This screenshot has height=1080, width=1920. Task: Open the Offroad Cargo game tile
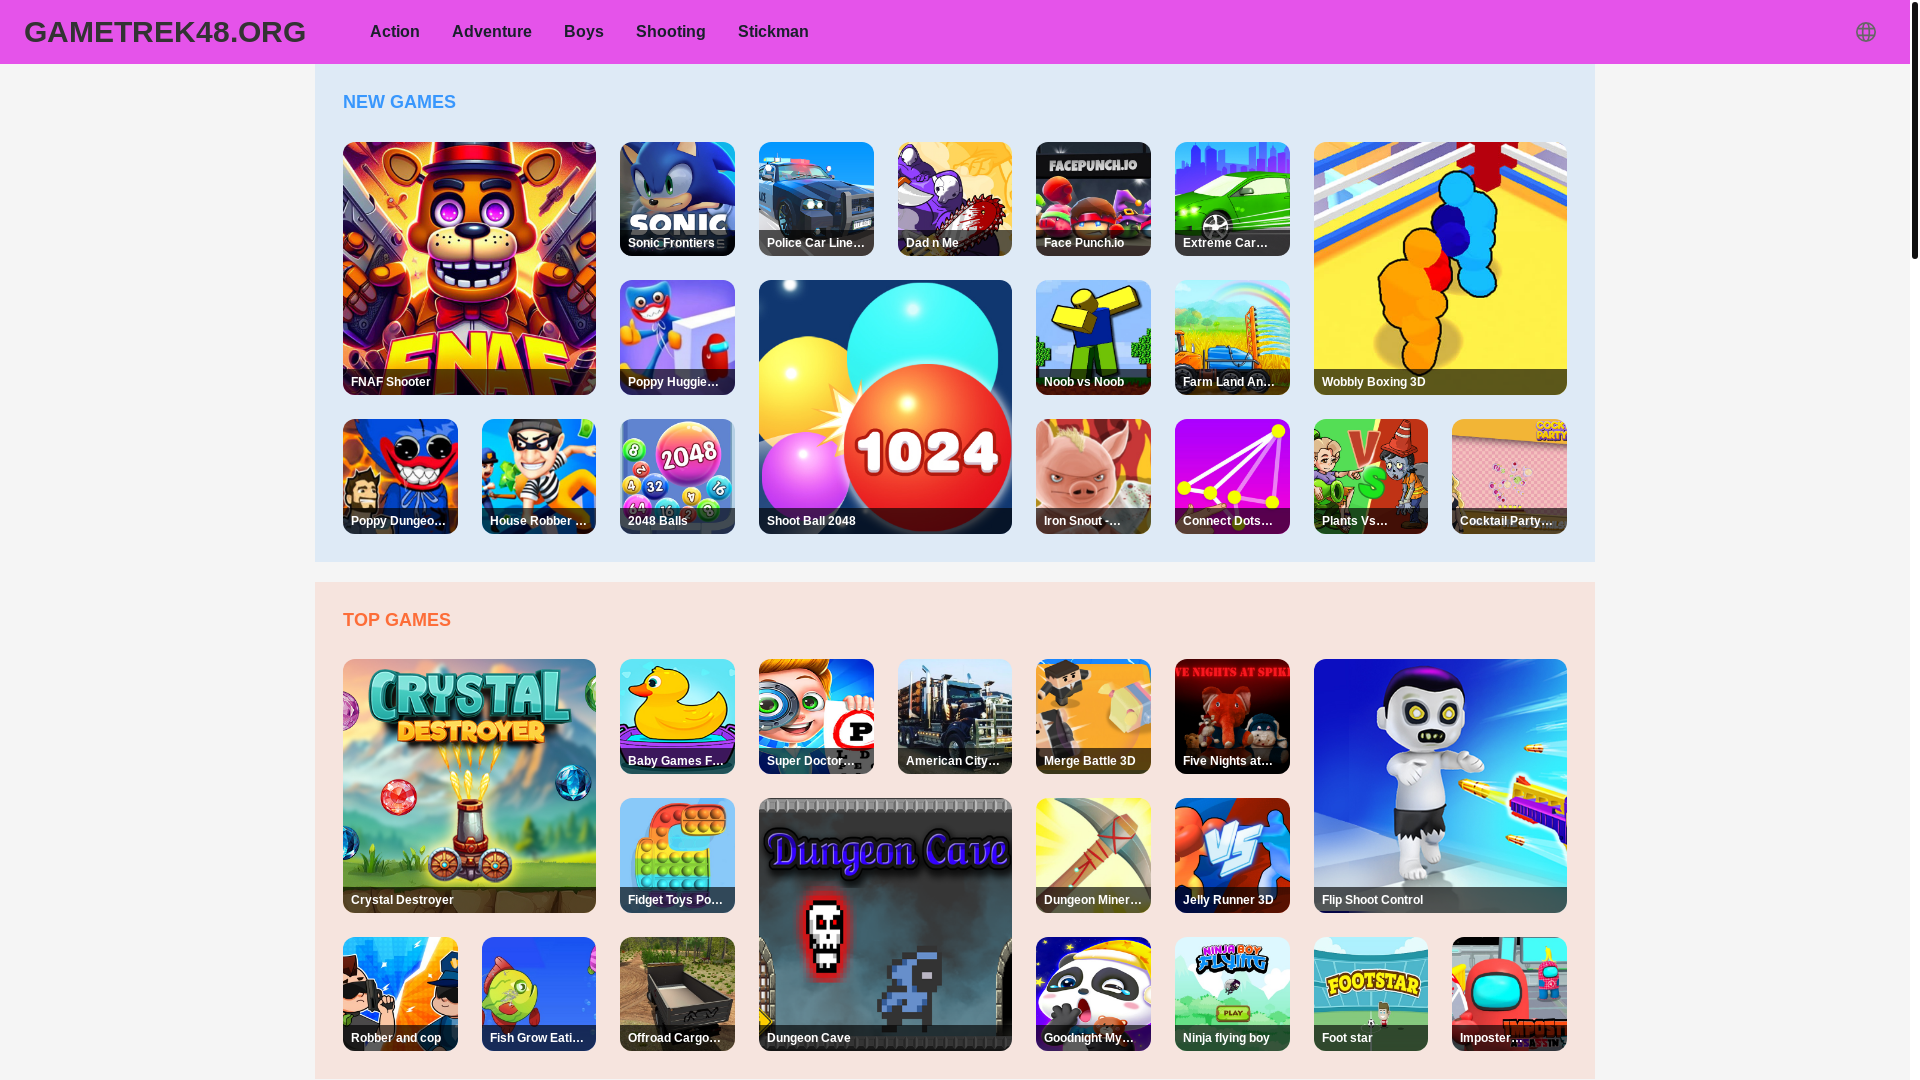(677, 994)
